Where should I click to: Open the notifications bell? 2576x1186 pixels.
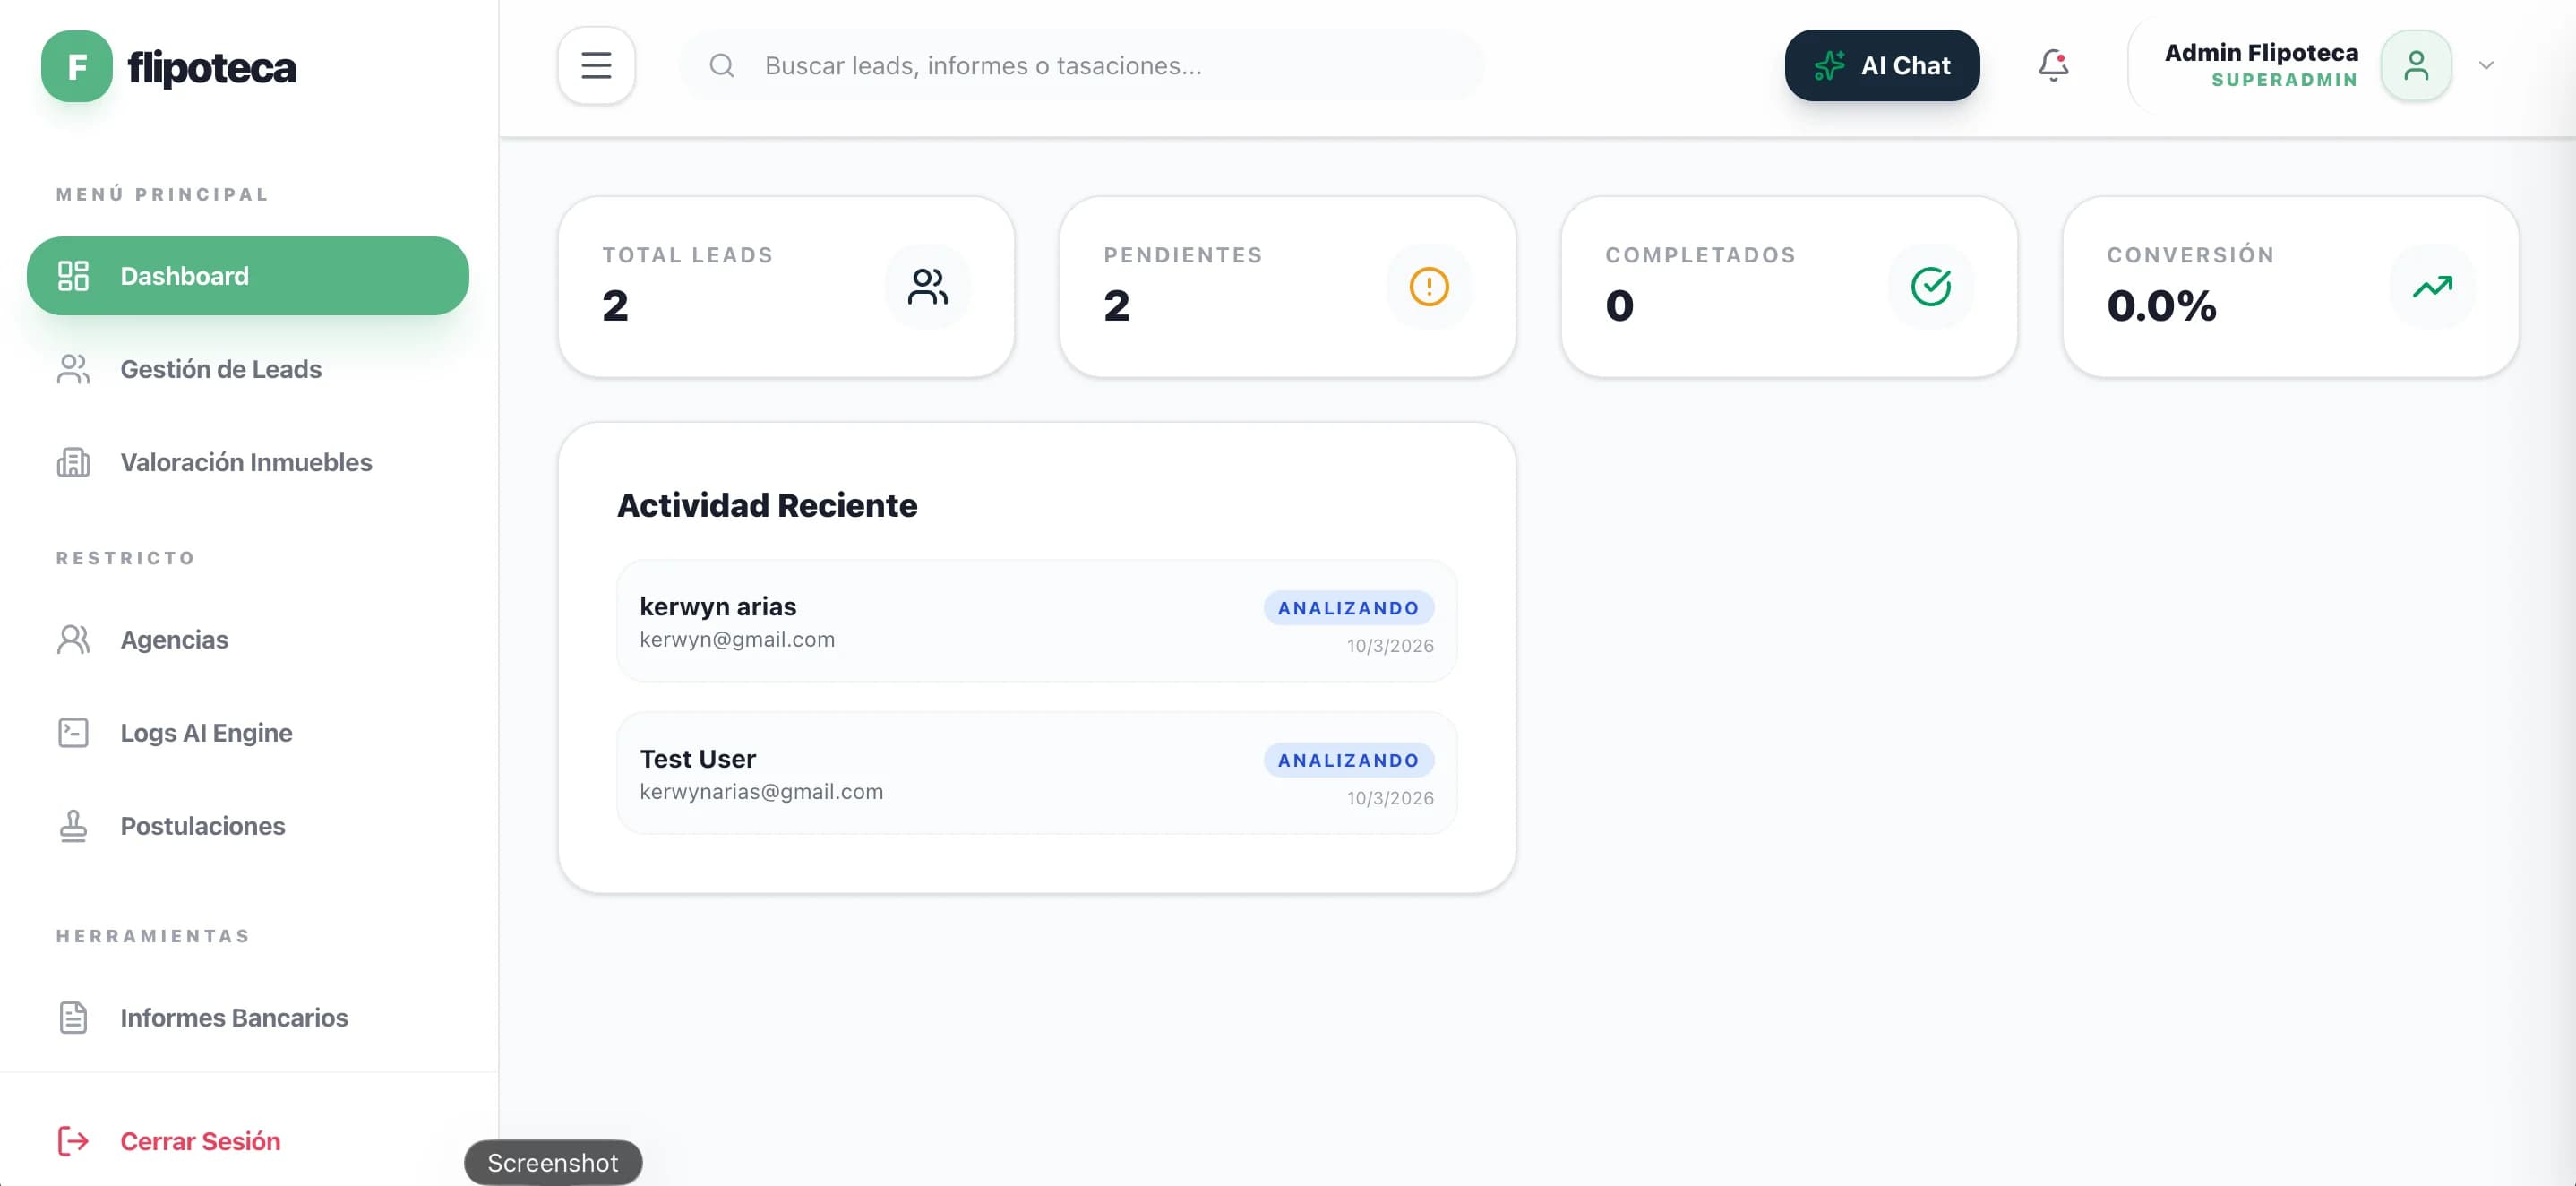click(x=2053, y=66)
